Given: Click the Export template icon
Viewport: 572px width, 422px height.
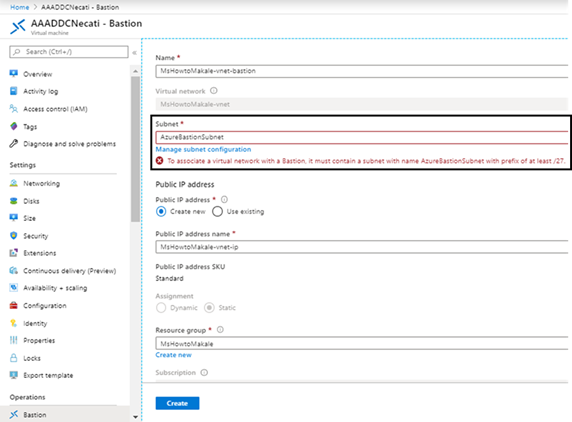Looking at the screenshot, I should (13, 375).
